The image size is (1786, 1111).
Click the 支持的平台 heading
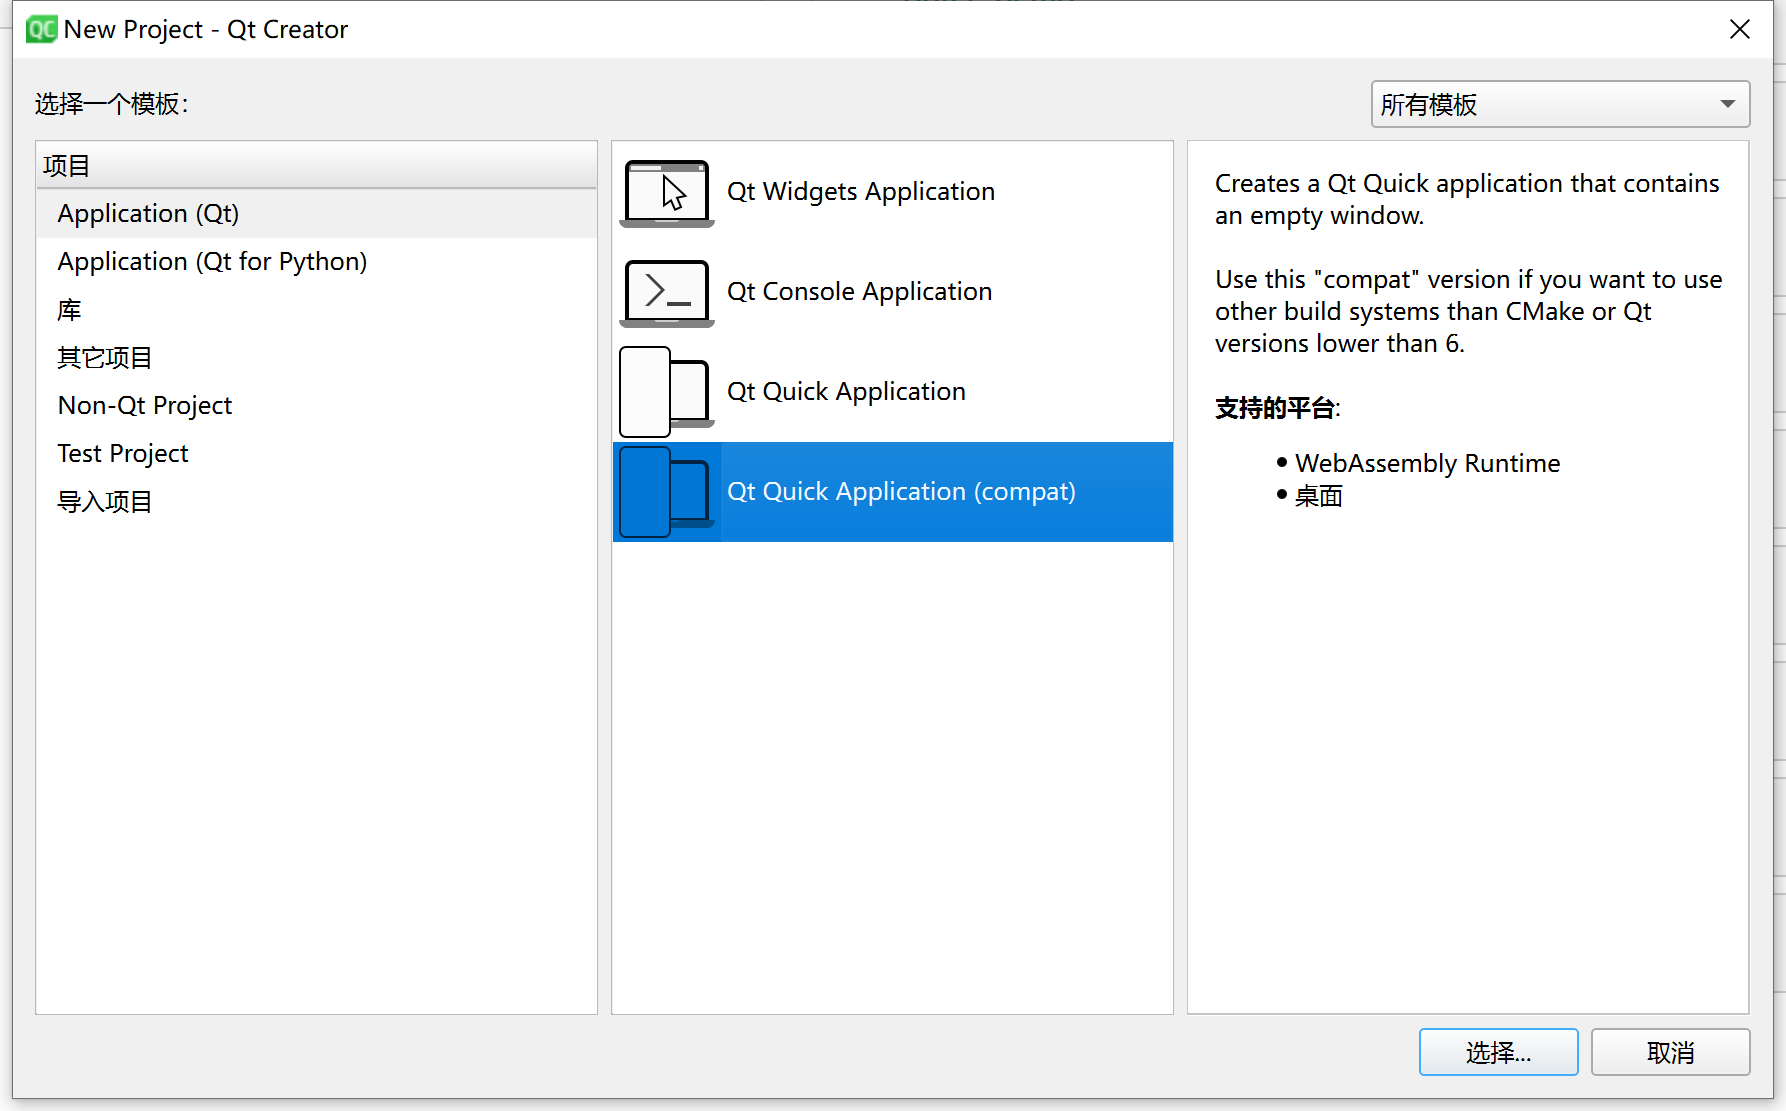tap(1276, 408)
